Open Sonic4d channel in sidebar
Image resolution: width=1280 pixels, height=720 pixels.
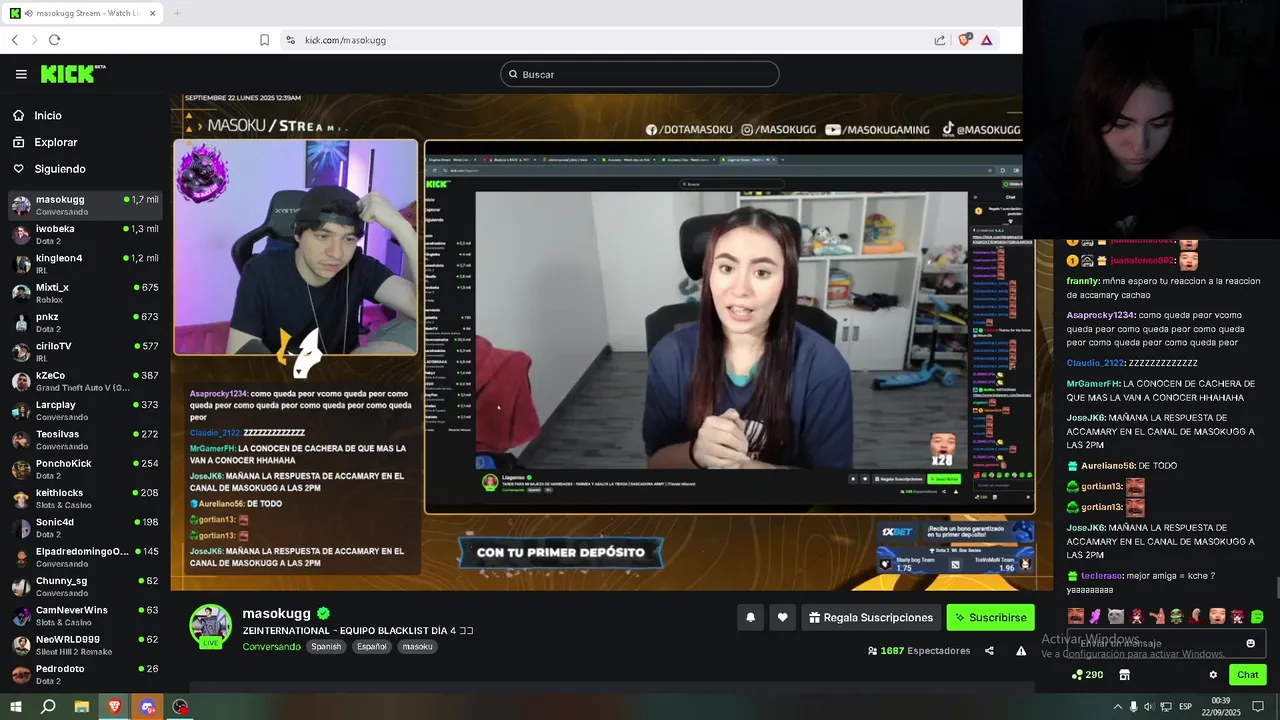tap(85, 527)
